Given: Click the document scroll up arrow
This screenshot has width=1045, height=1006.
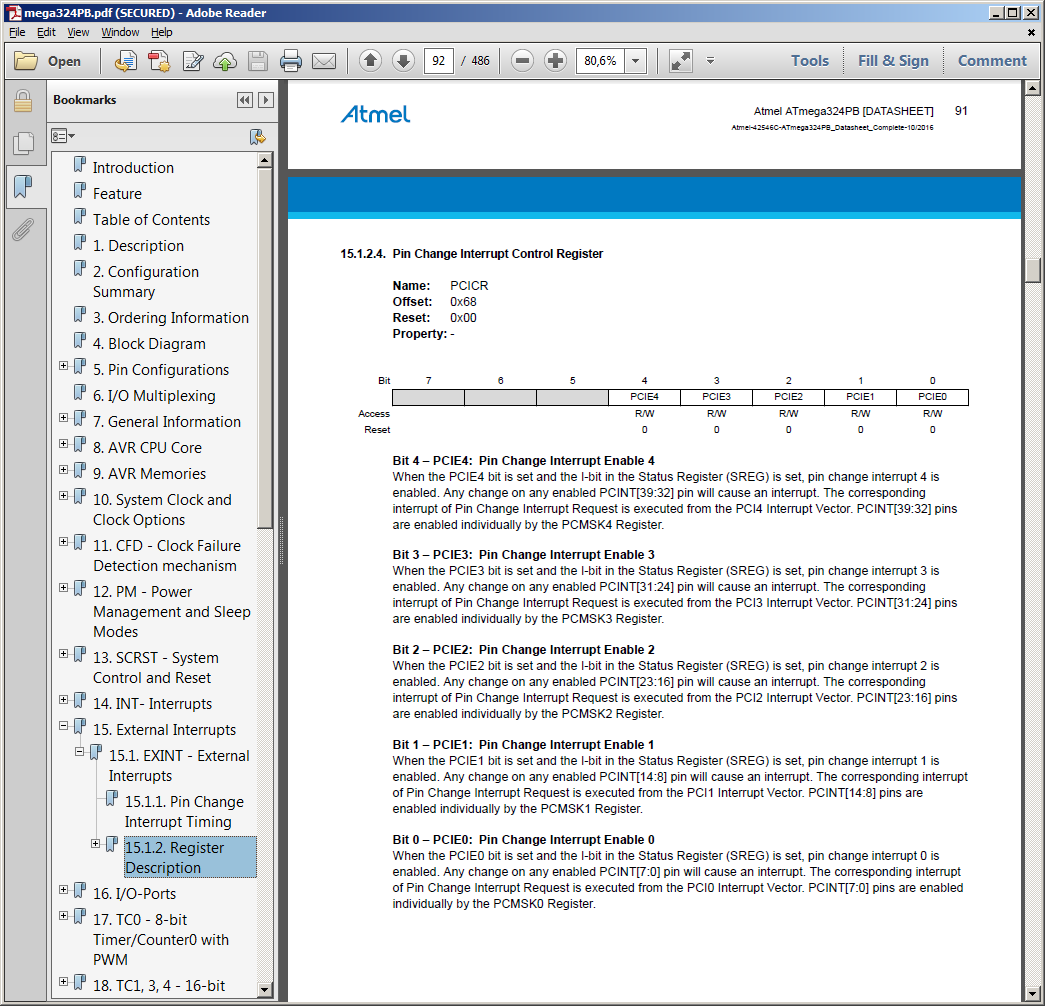Looking at the screenshot, I should click(x=1032, y=88).
